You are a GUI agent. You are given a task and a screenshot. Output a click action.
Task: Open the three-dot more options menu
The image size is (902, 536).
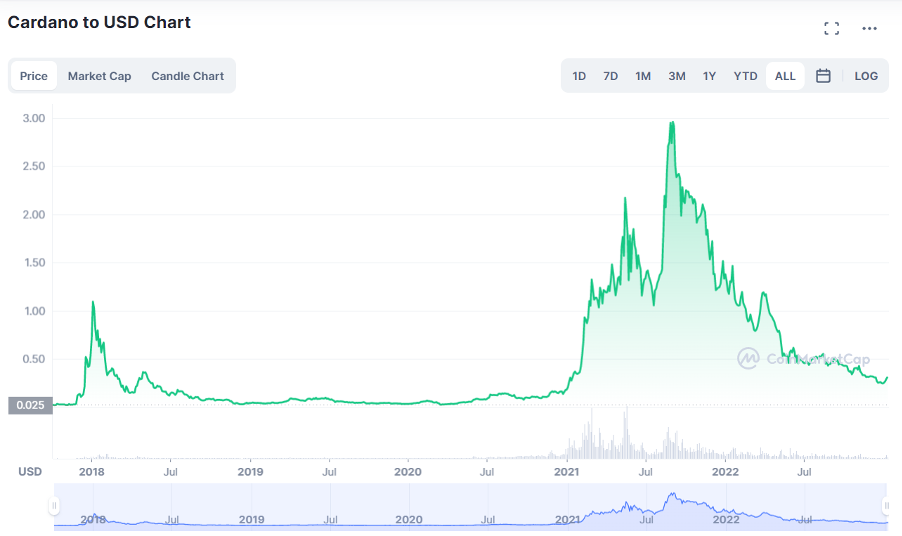[869, 28]
